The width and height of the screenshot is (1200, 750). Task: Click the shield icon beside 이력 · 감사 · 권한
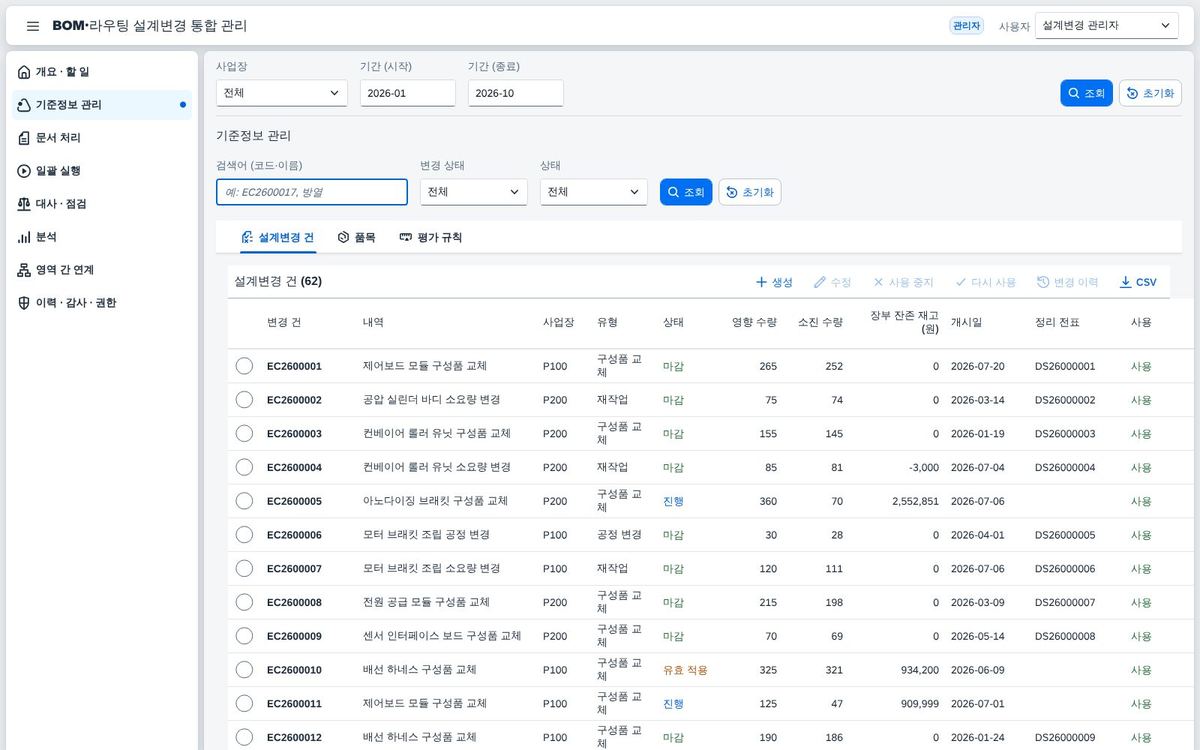[24, 303]
